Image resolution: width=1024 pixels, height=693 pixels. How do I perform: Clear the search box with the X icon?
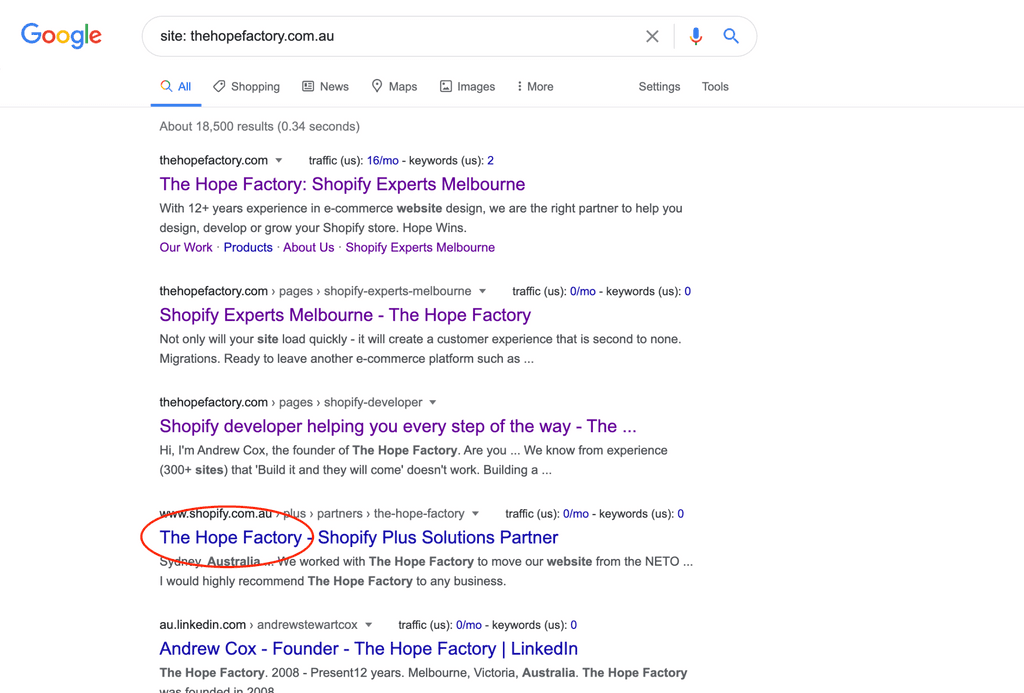point(652,37)
